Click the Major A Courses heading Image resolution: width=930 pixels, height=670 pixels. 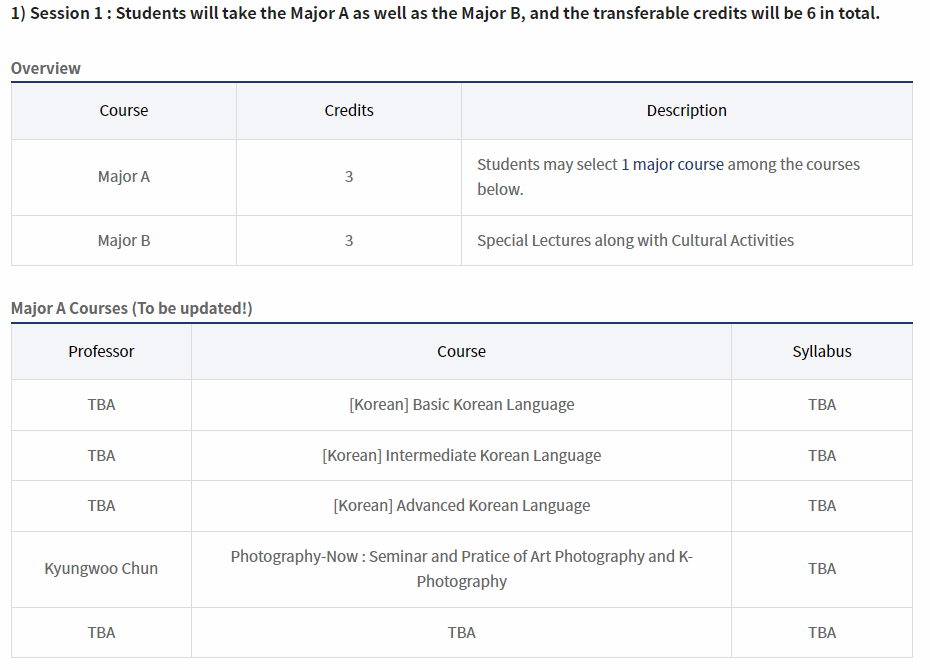(131, 308)
